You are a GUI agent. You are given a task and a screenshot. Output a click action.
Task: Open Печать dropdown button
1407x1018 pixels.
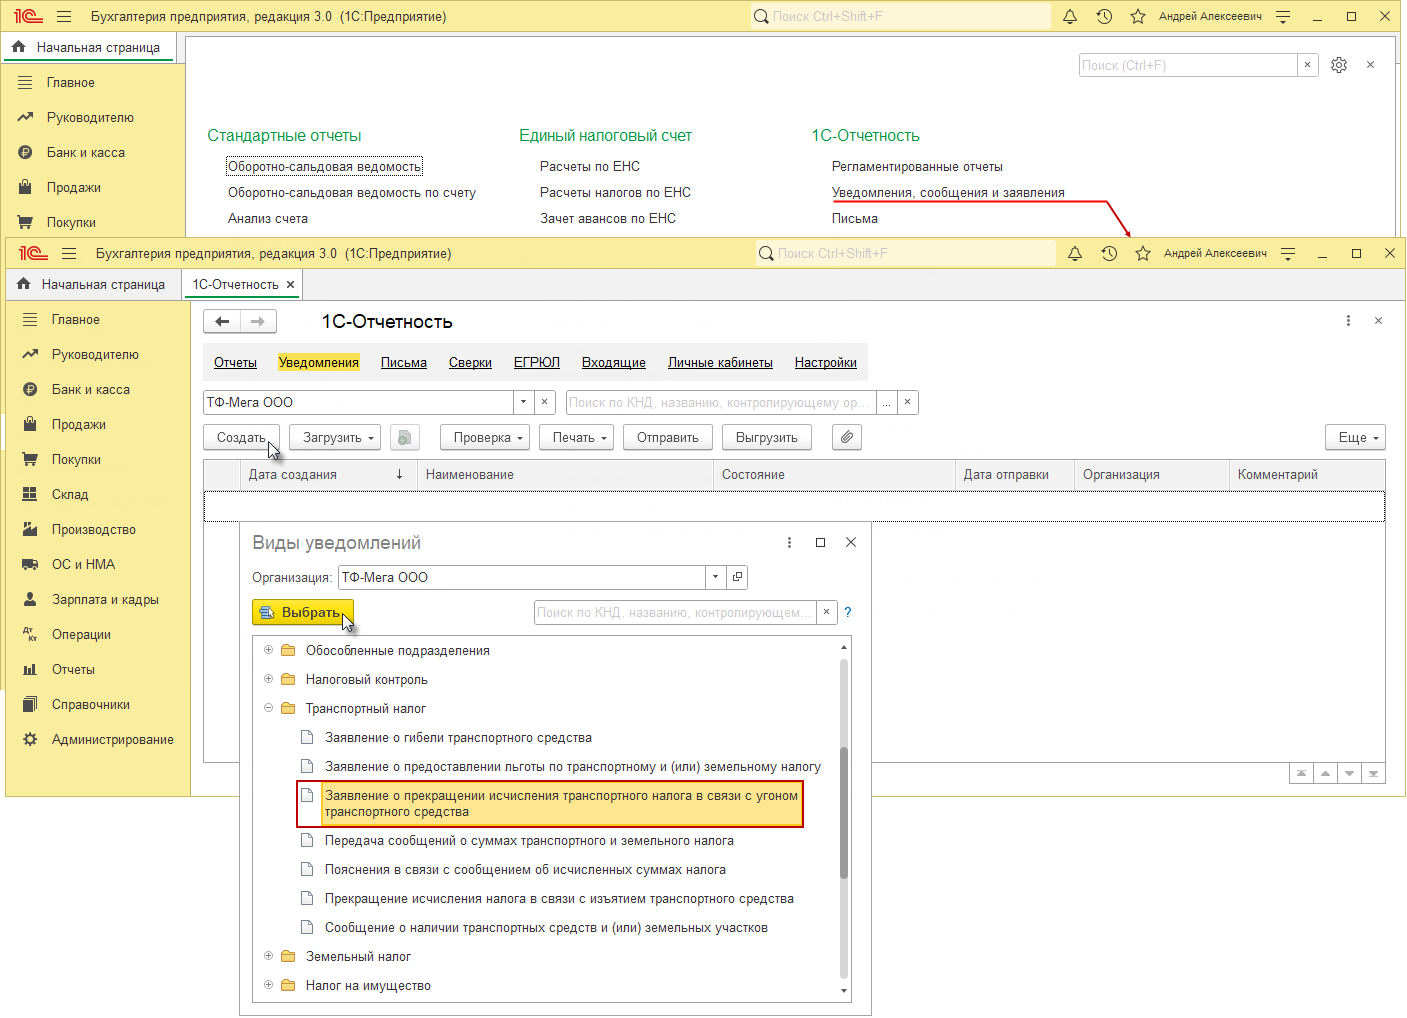pyautogui.click(x=577, y=437)
